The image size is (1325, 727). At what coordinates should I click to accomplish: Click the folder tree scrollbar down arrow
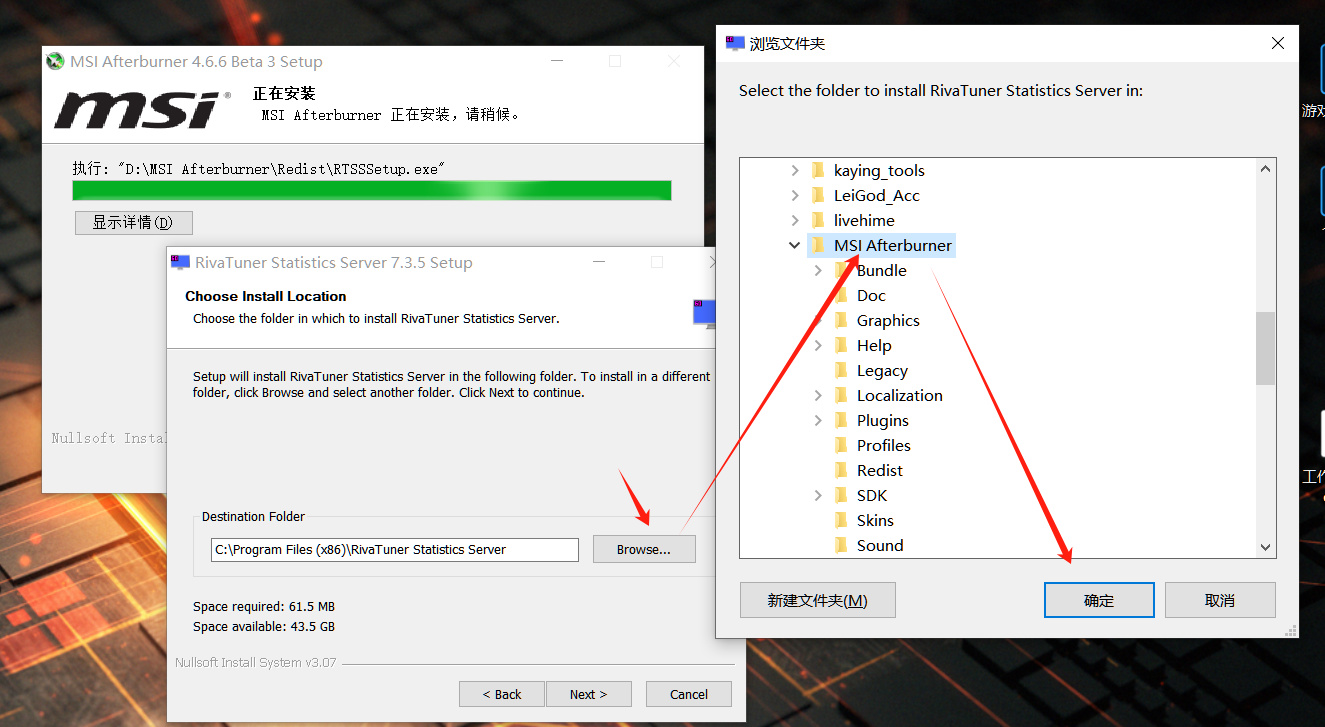1266,547
